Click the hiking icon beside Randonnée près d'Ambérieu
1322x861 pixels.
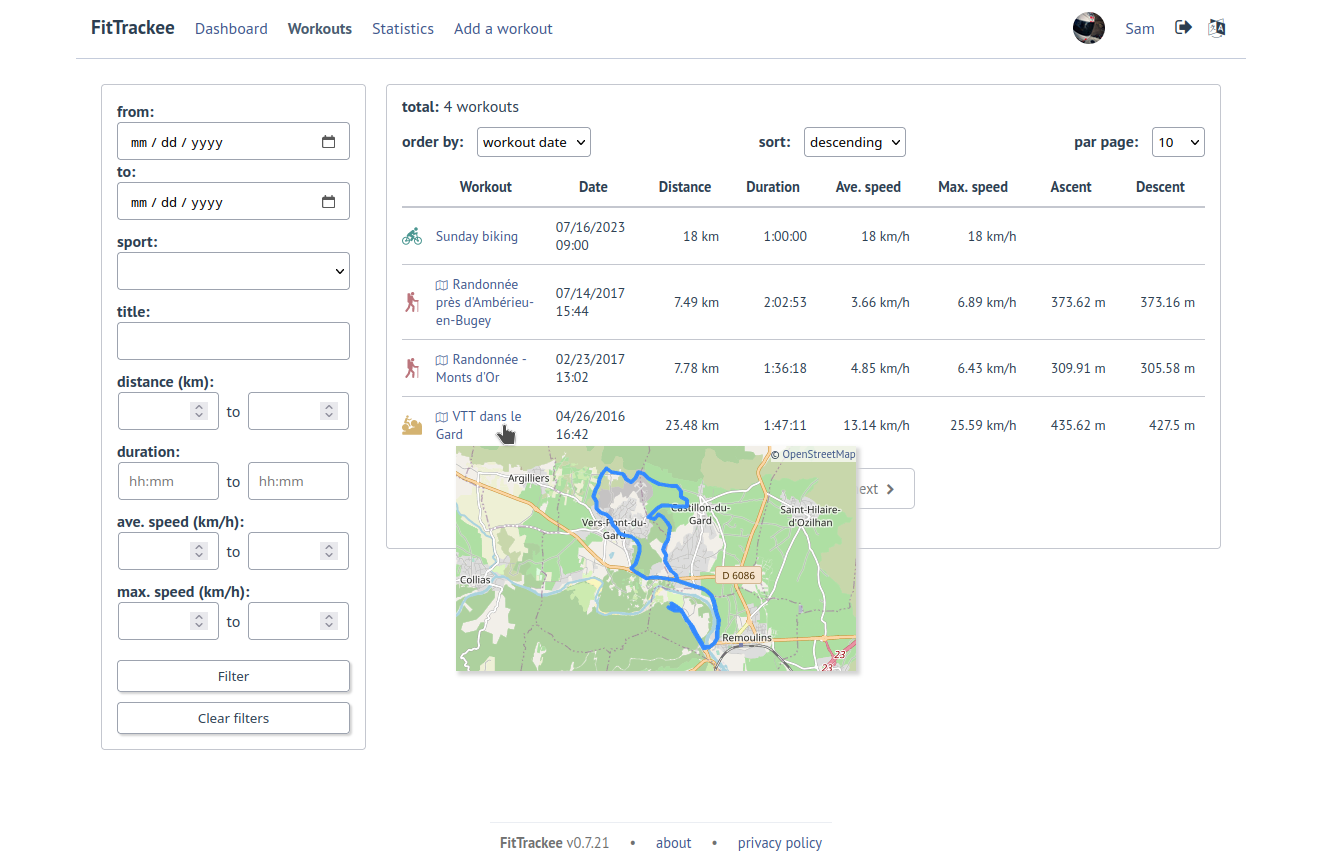[x=412, y=302]
